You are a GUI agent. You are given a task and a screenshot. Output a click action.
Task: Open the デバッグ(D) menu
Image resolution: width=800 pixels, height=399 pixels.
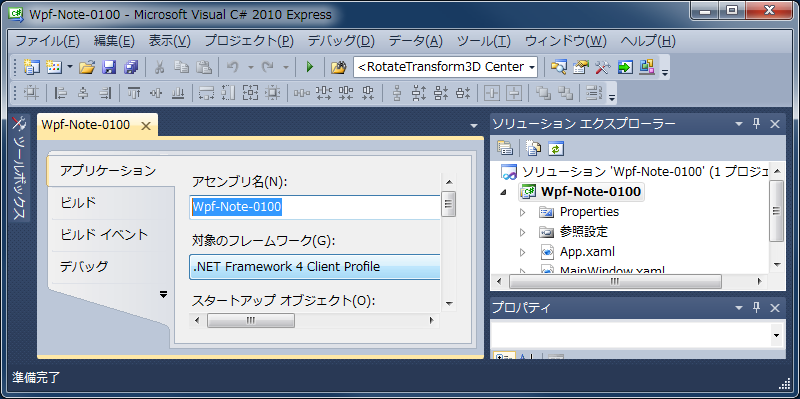[x=341, y=41]
